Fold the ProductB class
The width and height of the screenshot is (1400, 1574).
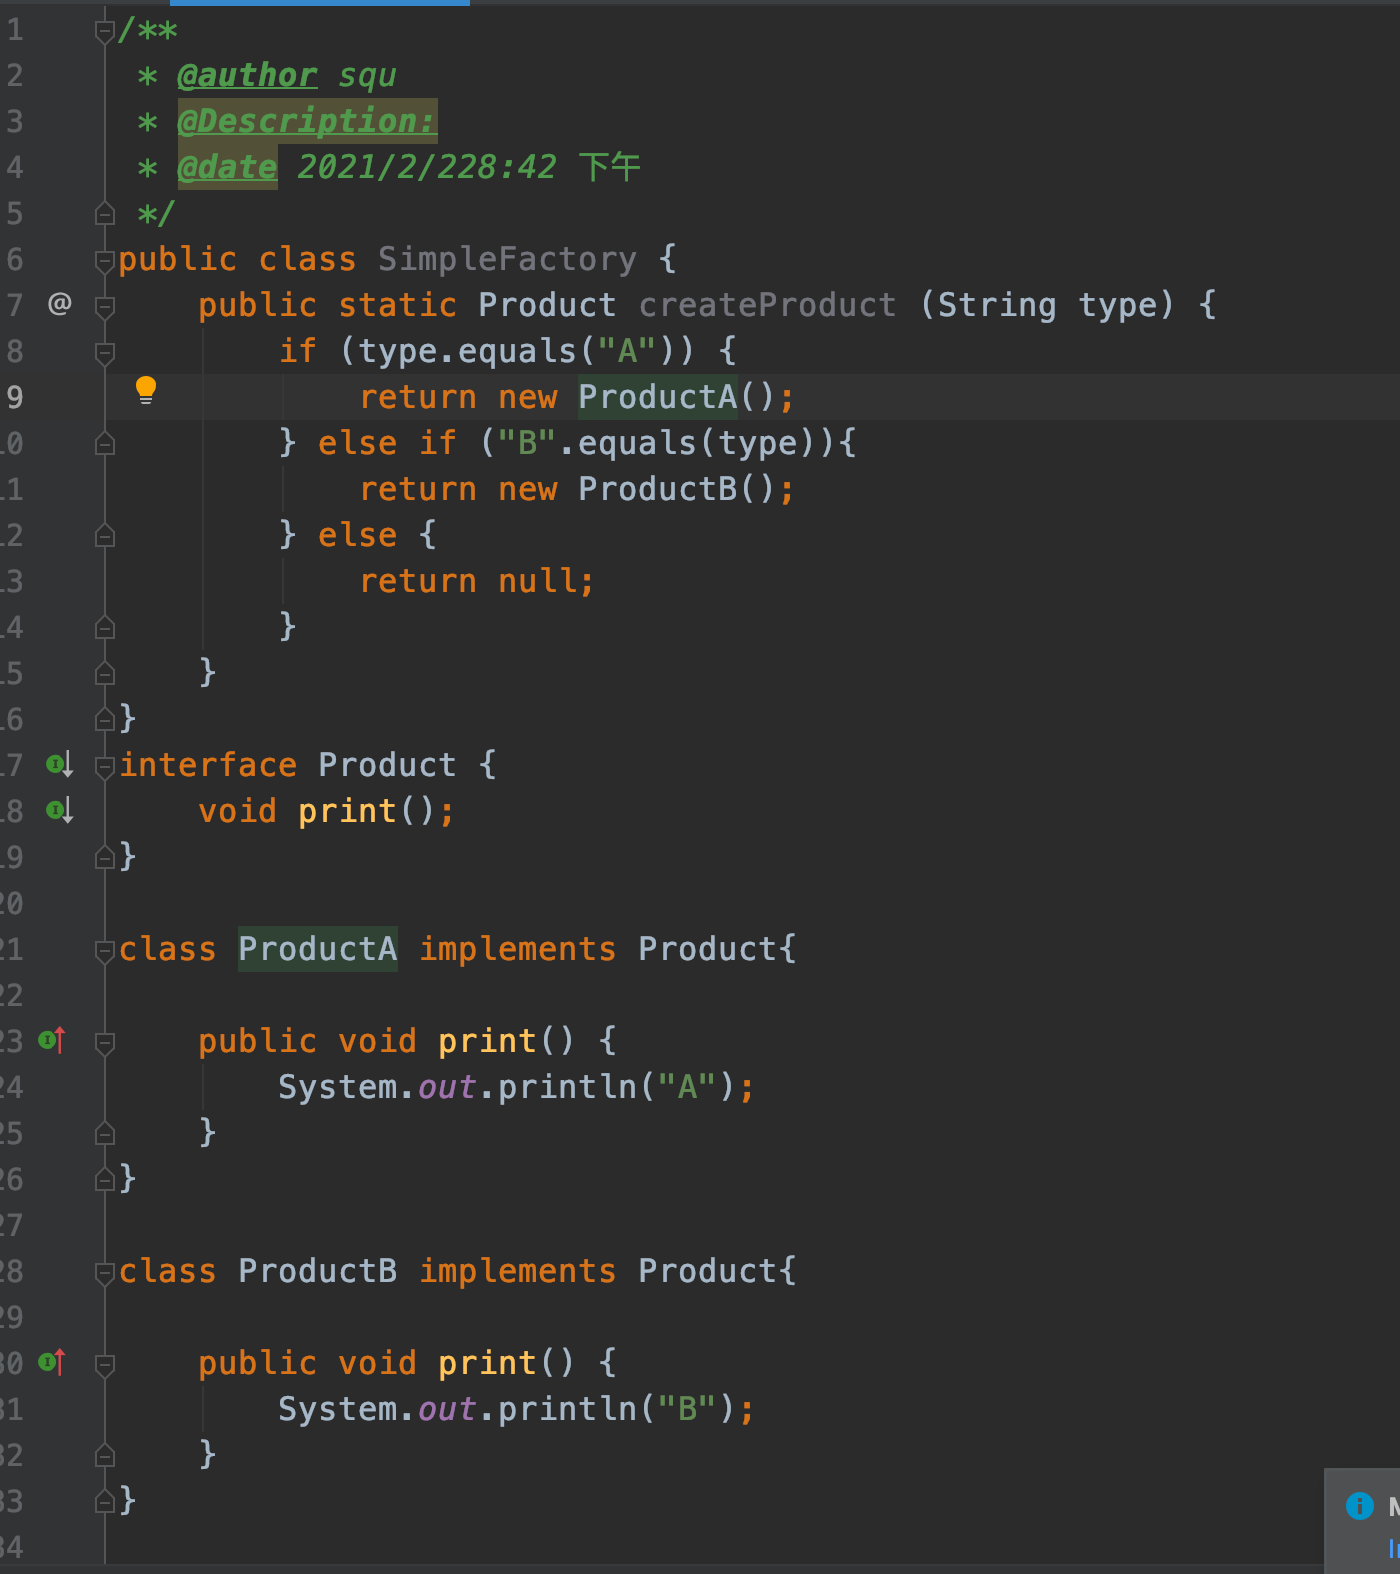coord(105,1273)
